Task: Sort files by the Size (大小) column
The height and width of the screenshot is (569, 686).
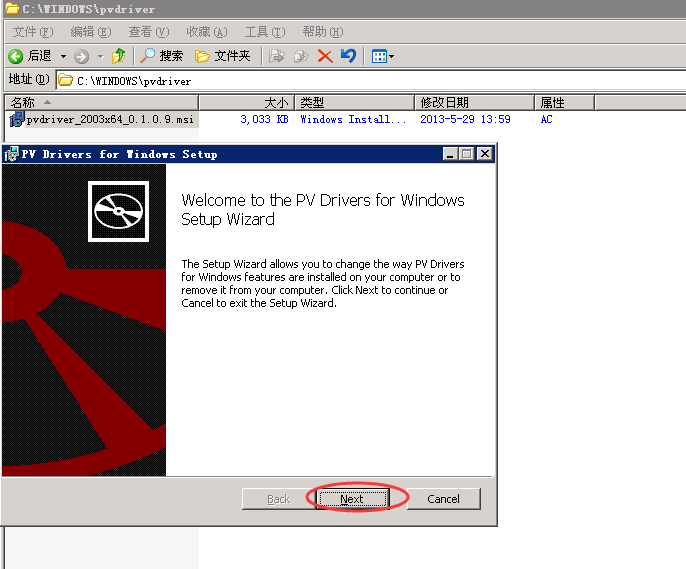Action: 247,102
